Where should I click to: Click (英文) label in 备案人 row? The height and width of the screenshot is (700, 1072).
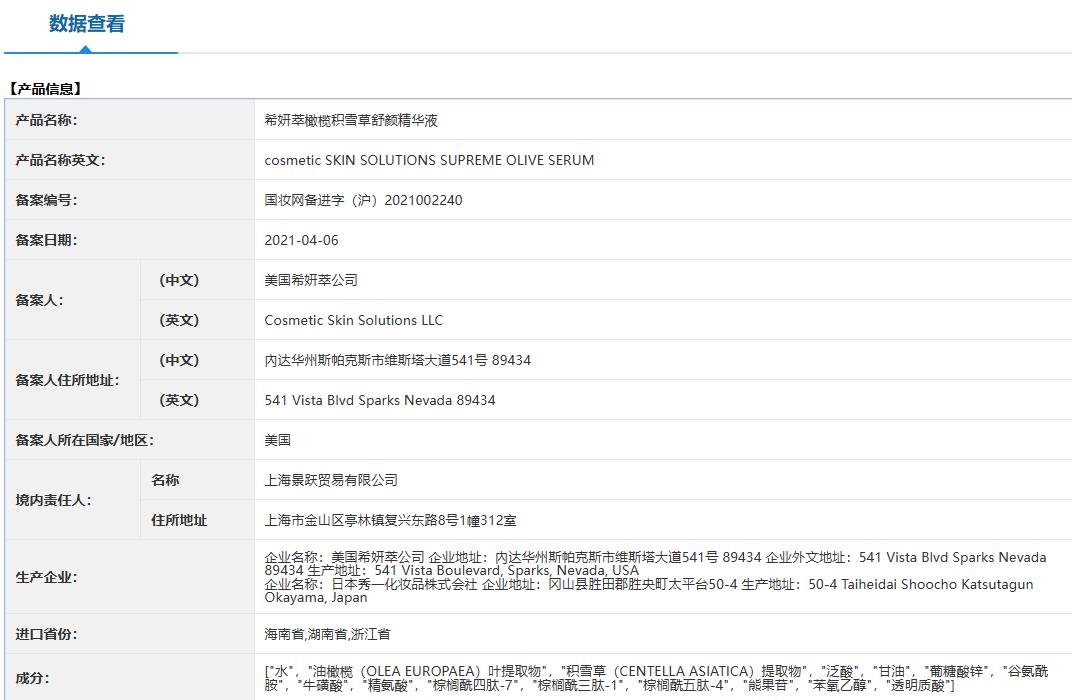point(179,320)
